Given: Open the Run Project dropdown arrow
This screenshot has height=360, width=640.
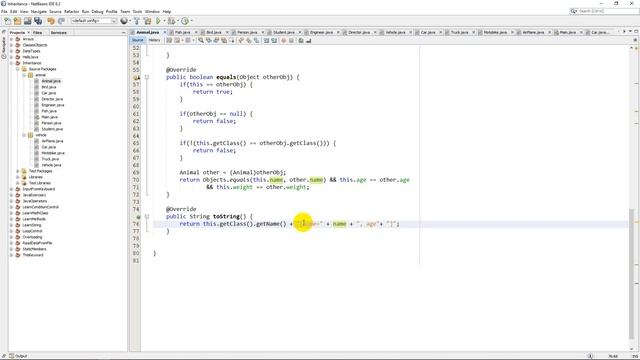Looking at the screenshot, I should tap(164, 21).
